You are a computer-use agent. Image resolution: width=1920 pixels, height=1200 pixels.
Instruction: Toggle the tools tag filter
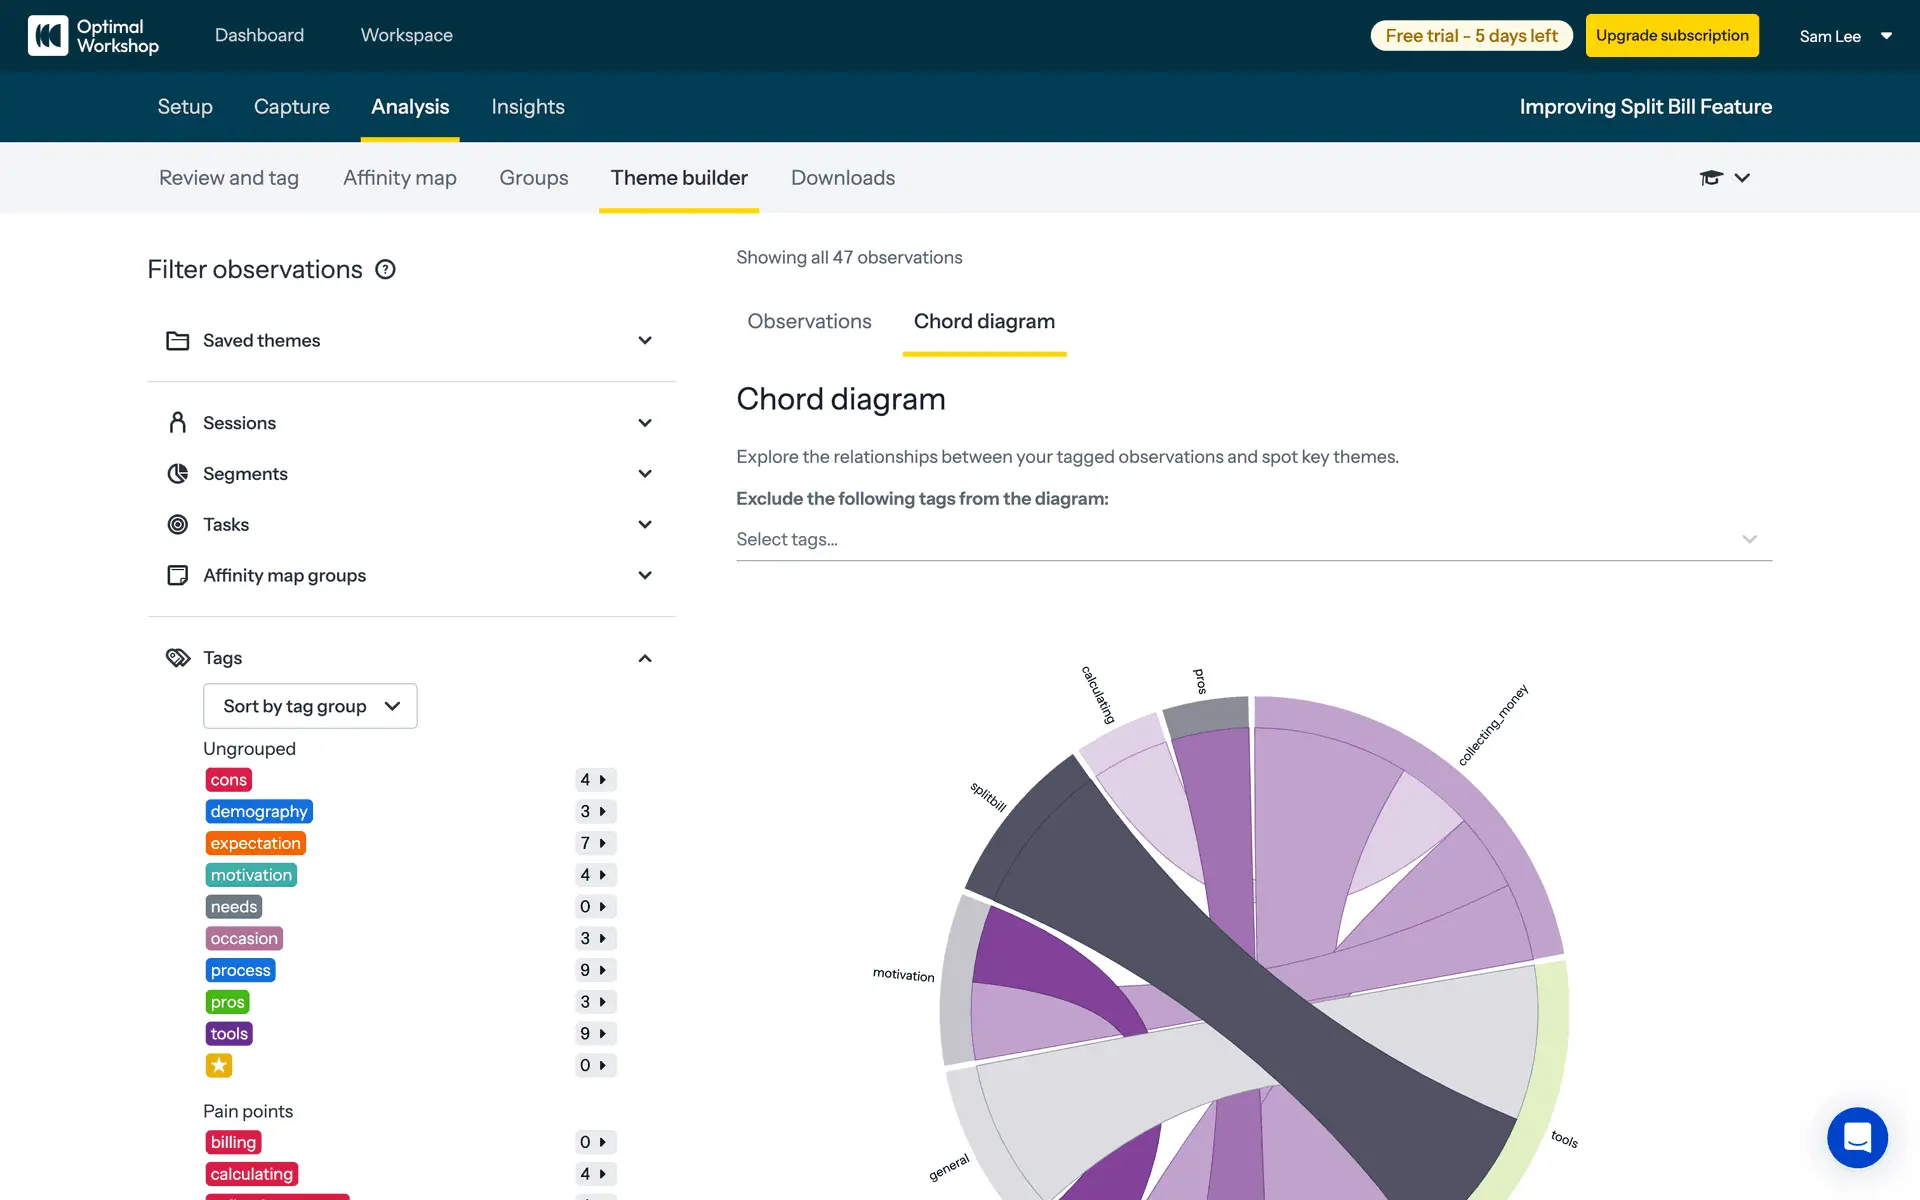[x=229, y=1034]
